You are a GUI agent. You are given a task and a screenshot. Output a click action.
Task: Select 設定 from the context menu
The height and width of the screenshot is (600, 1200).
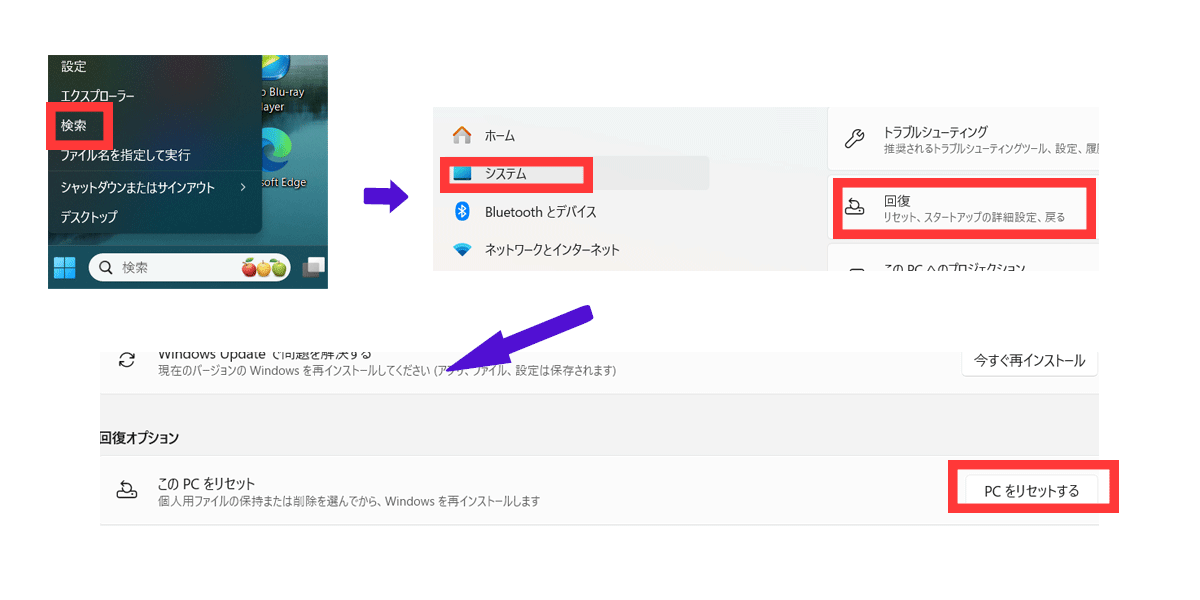point(75,66)
